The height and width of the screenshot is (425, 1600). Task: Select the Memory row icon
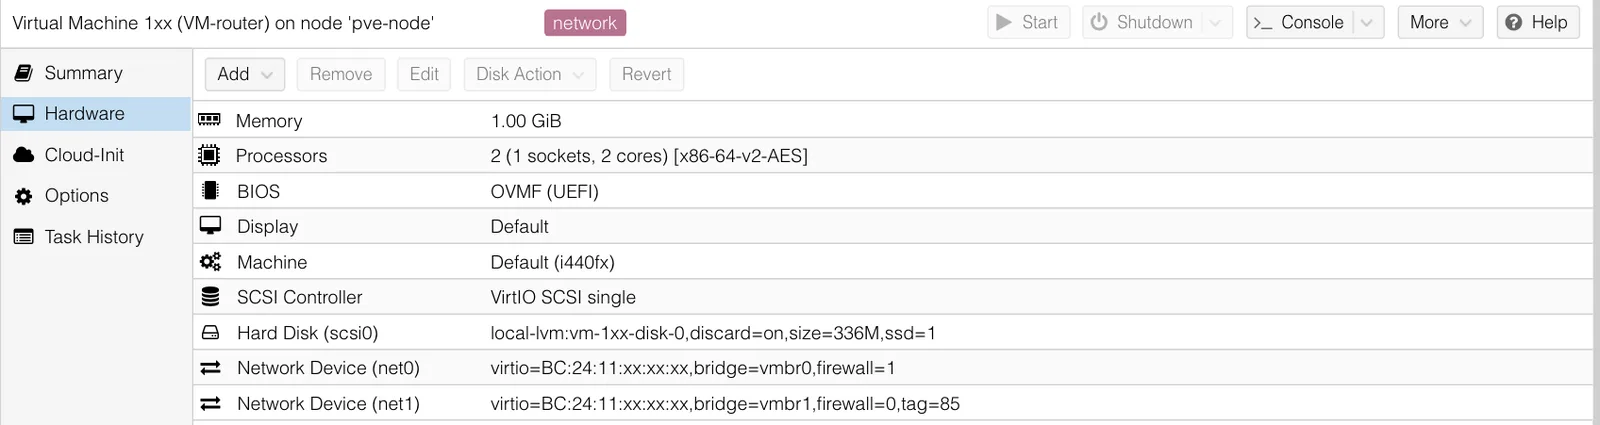tap(210, 120)
